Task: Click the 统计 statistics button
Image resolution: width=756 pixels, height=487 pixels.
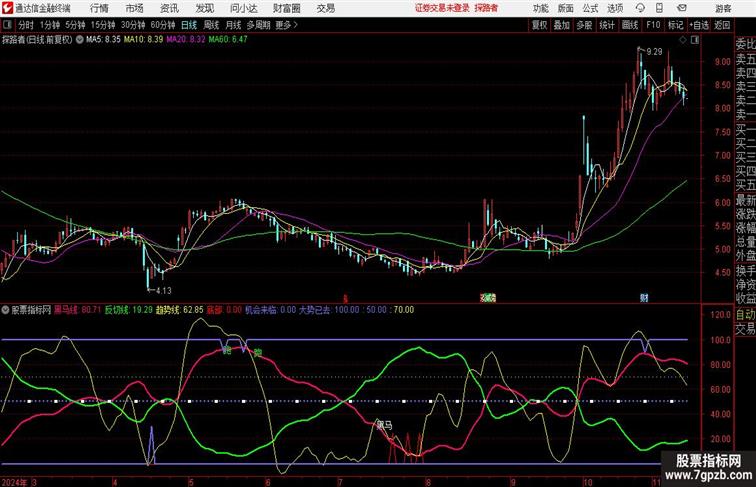Action: point(607,25)
